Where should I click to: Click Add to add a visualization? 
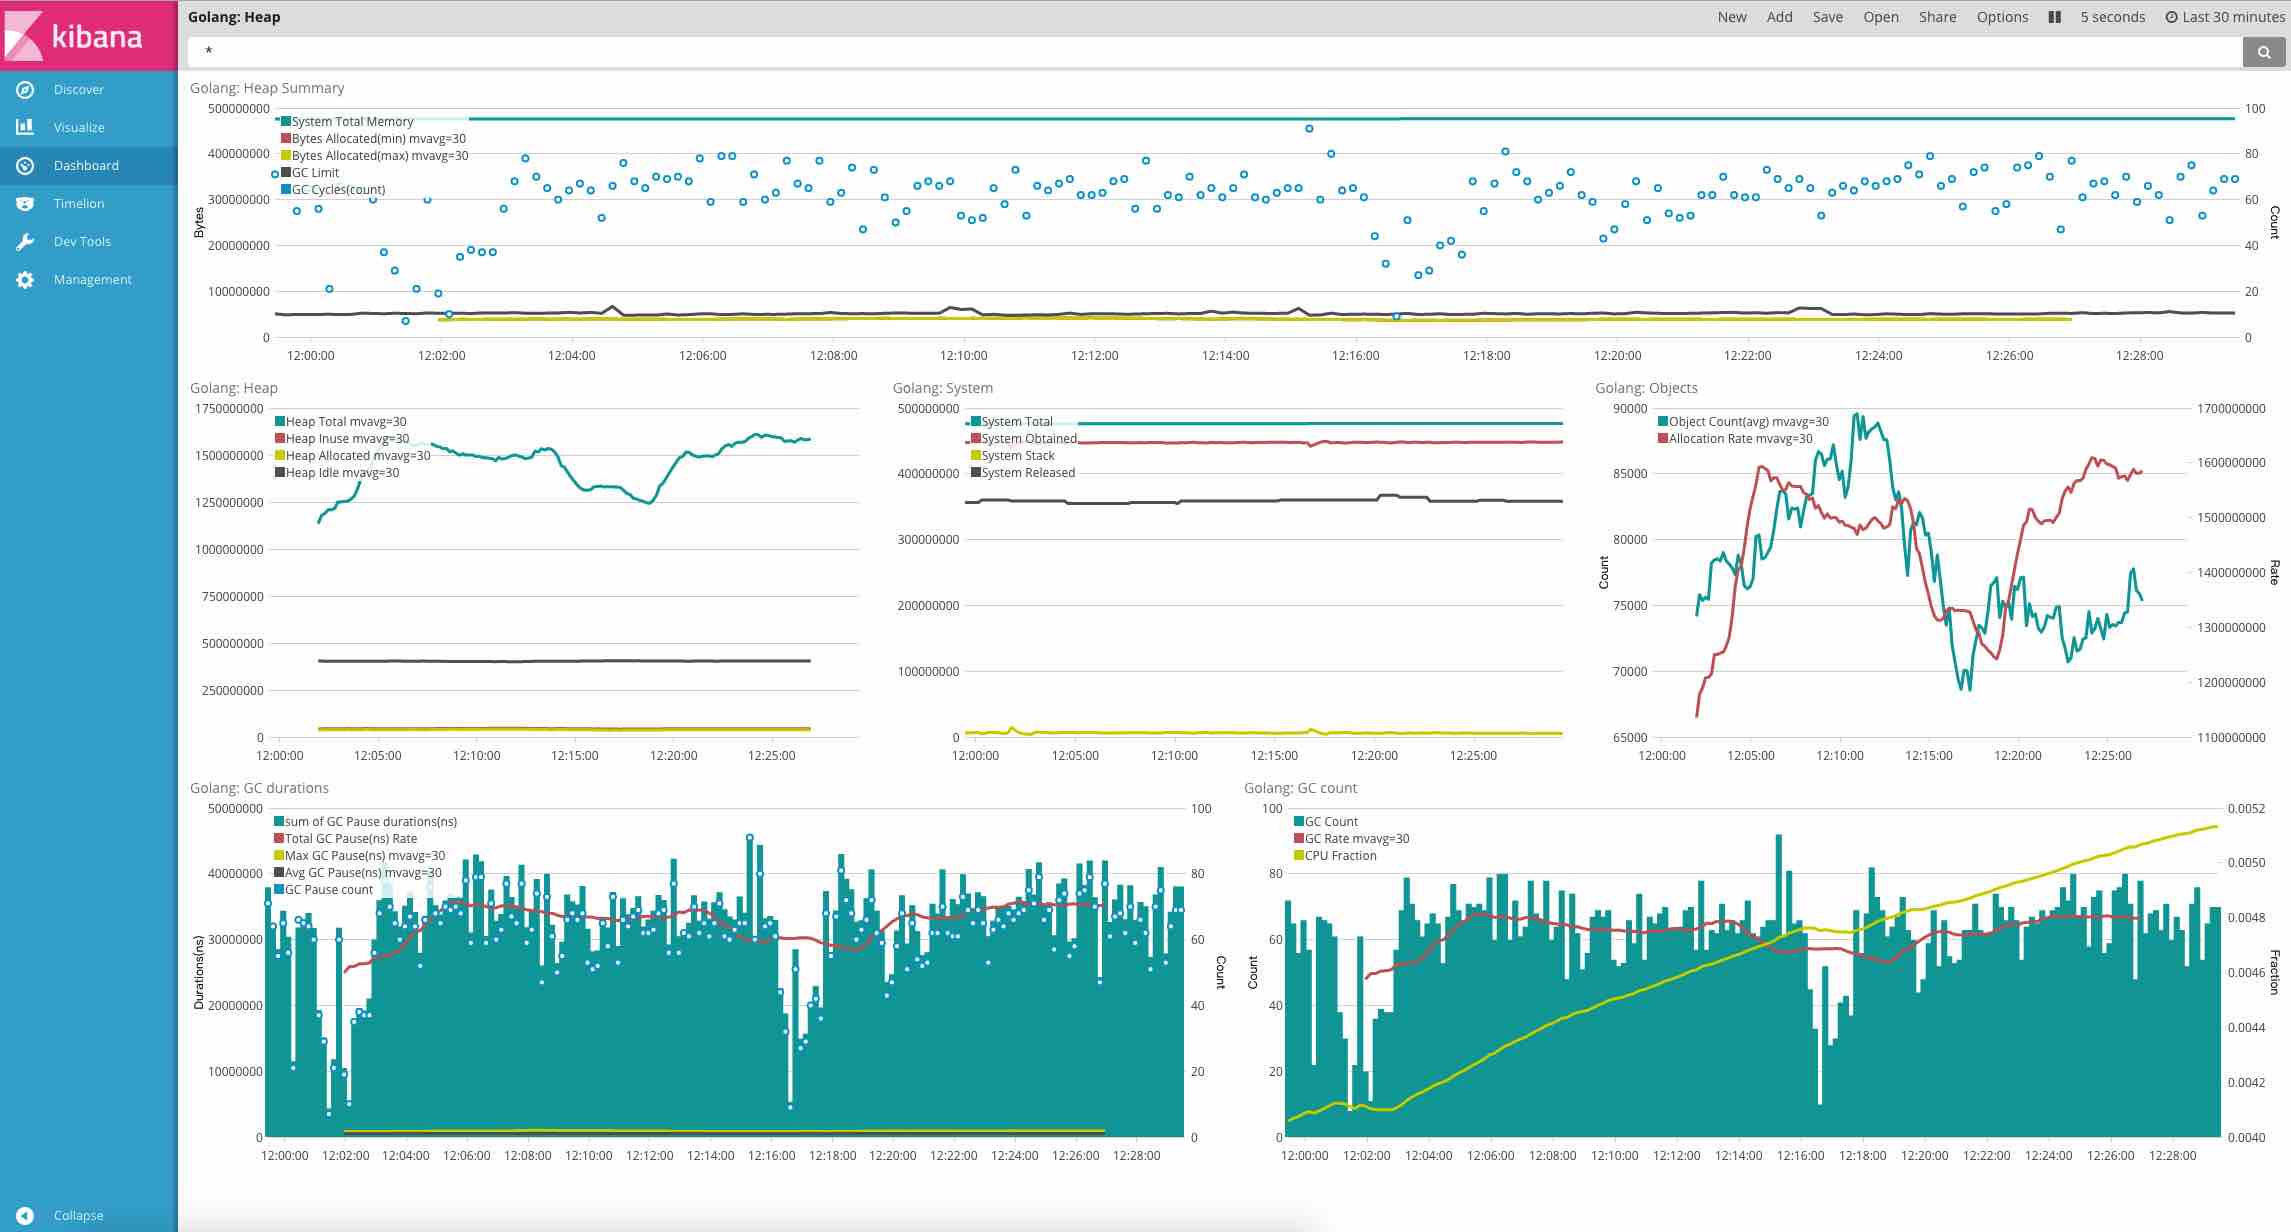[x=1779, y=17]
